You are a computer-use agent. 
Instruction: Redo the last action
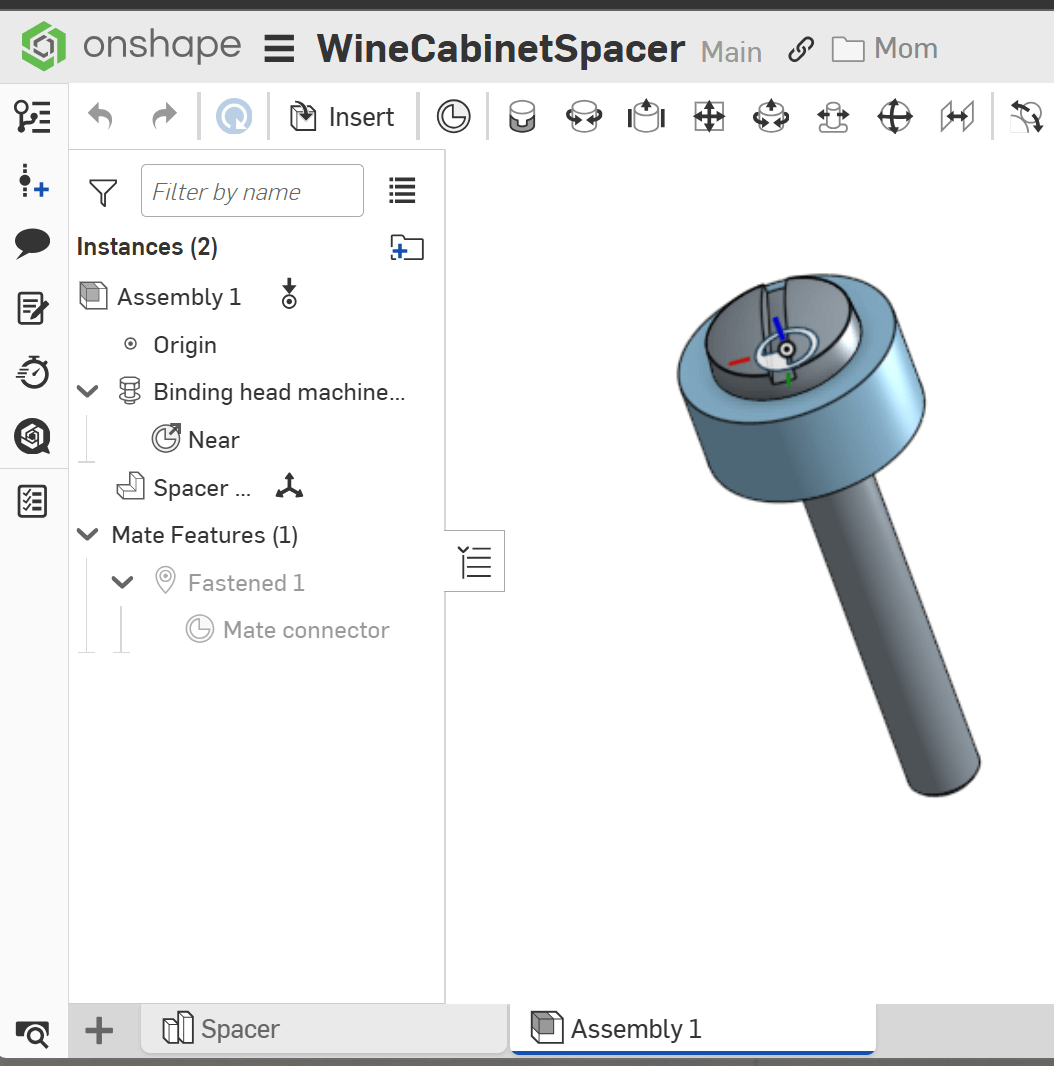[164, 116]
